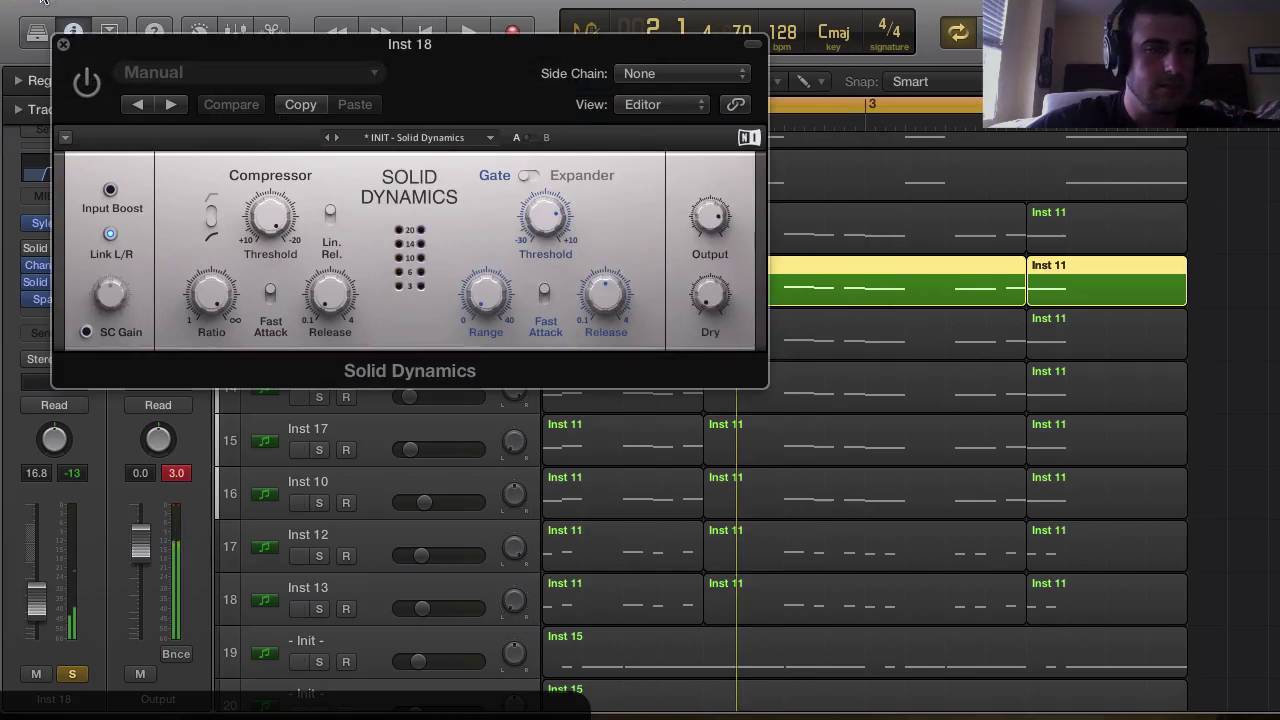Click the gate Range knob
Screen dimensions: 1280x720
[x=485, y=294]
